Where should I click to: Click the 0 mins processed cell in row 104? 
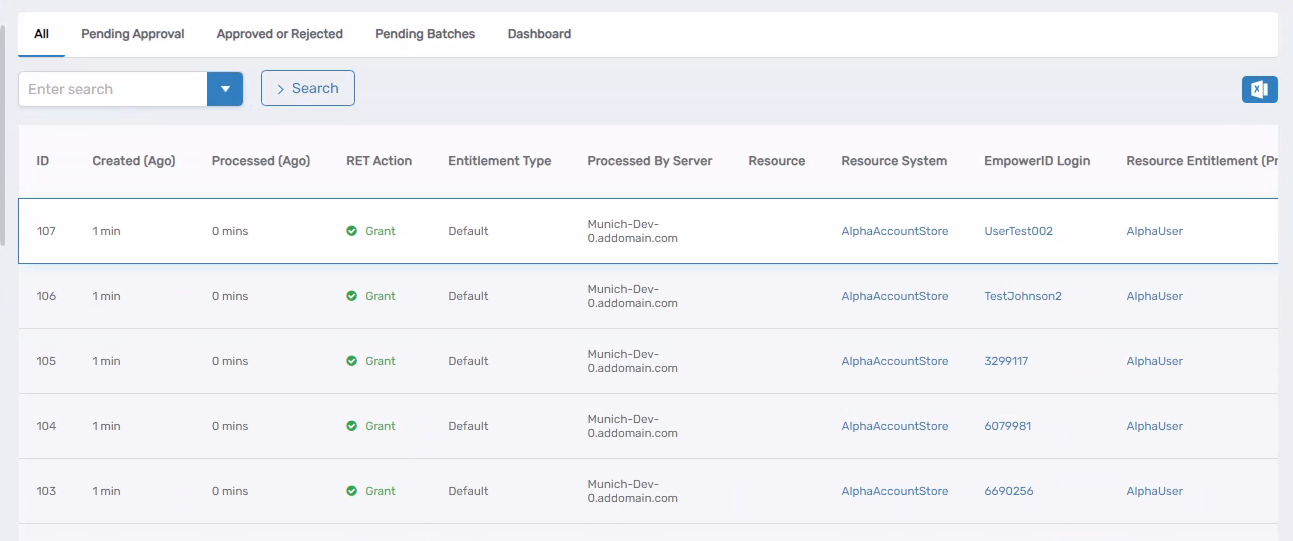[x=230, y=426]
